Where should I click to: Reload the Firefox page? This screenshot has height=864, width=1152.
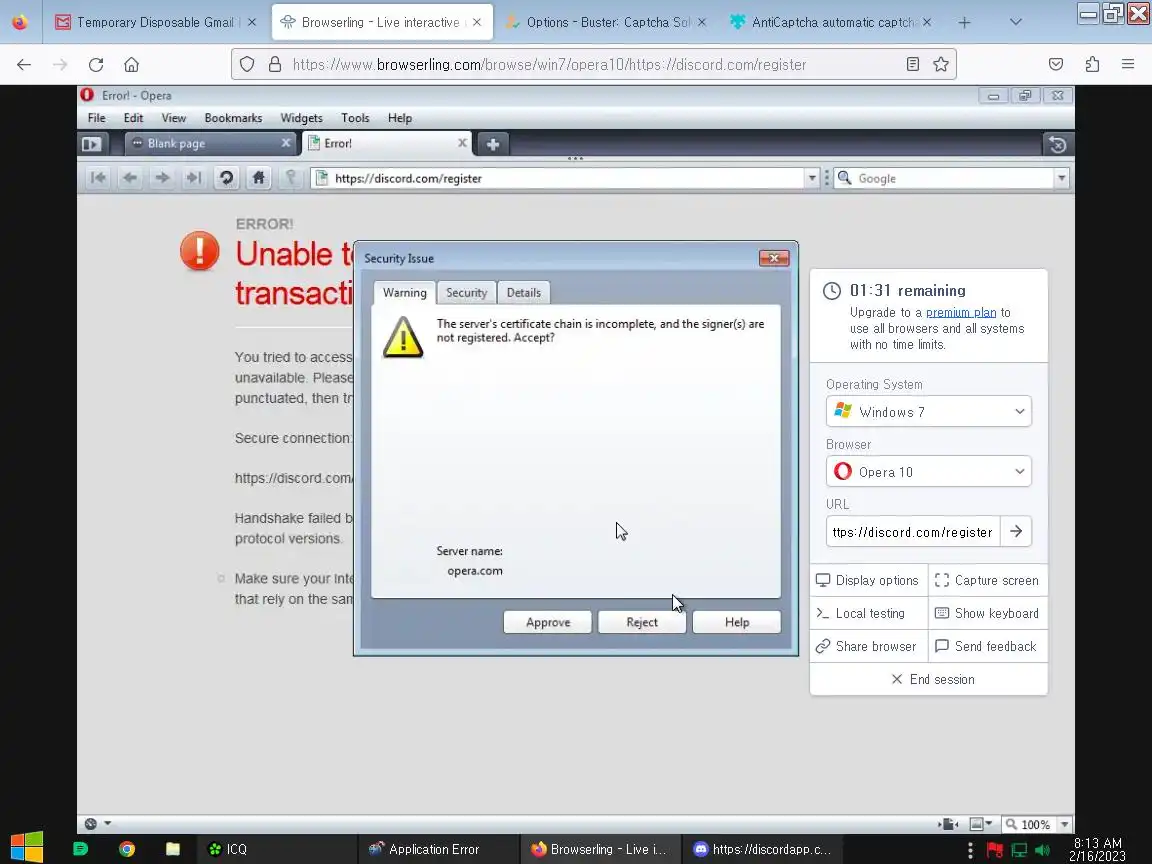[x=96, y=65]
